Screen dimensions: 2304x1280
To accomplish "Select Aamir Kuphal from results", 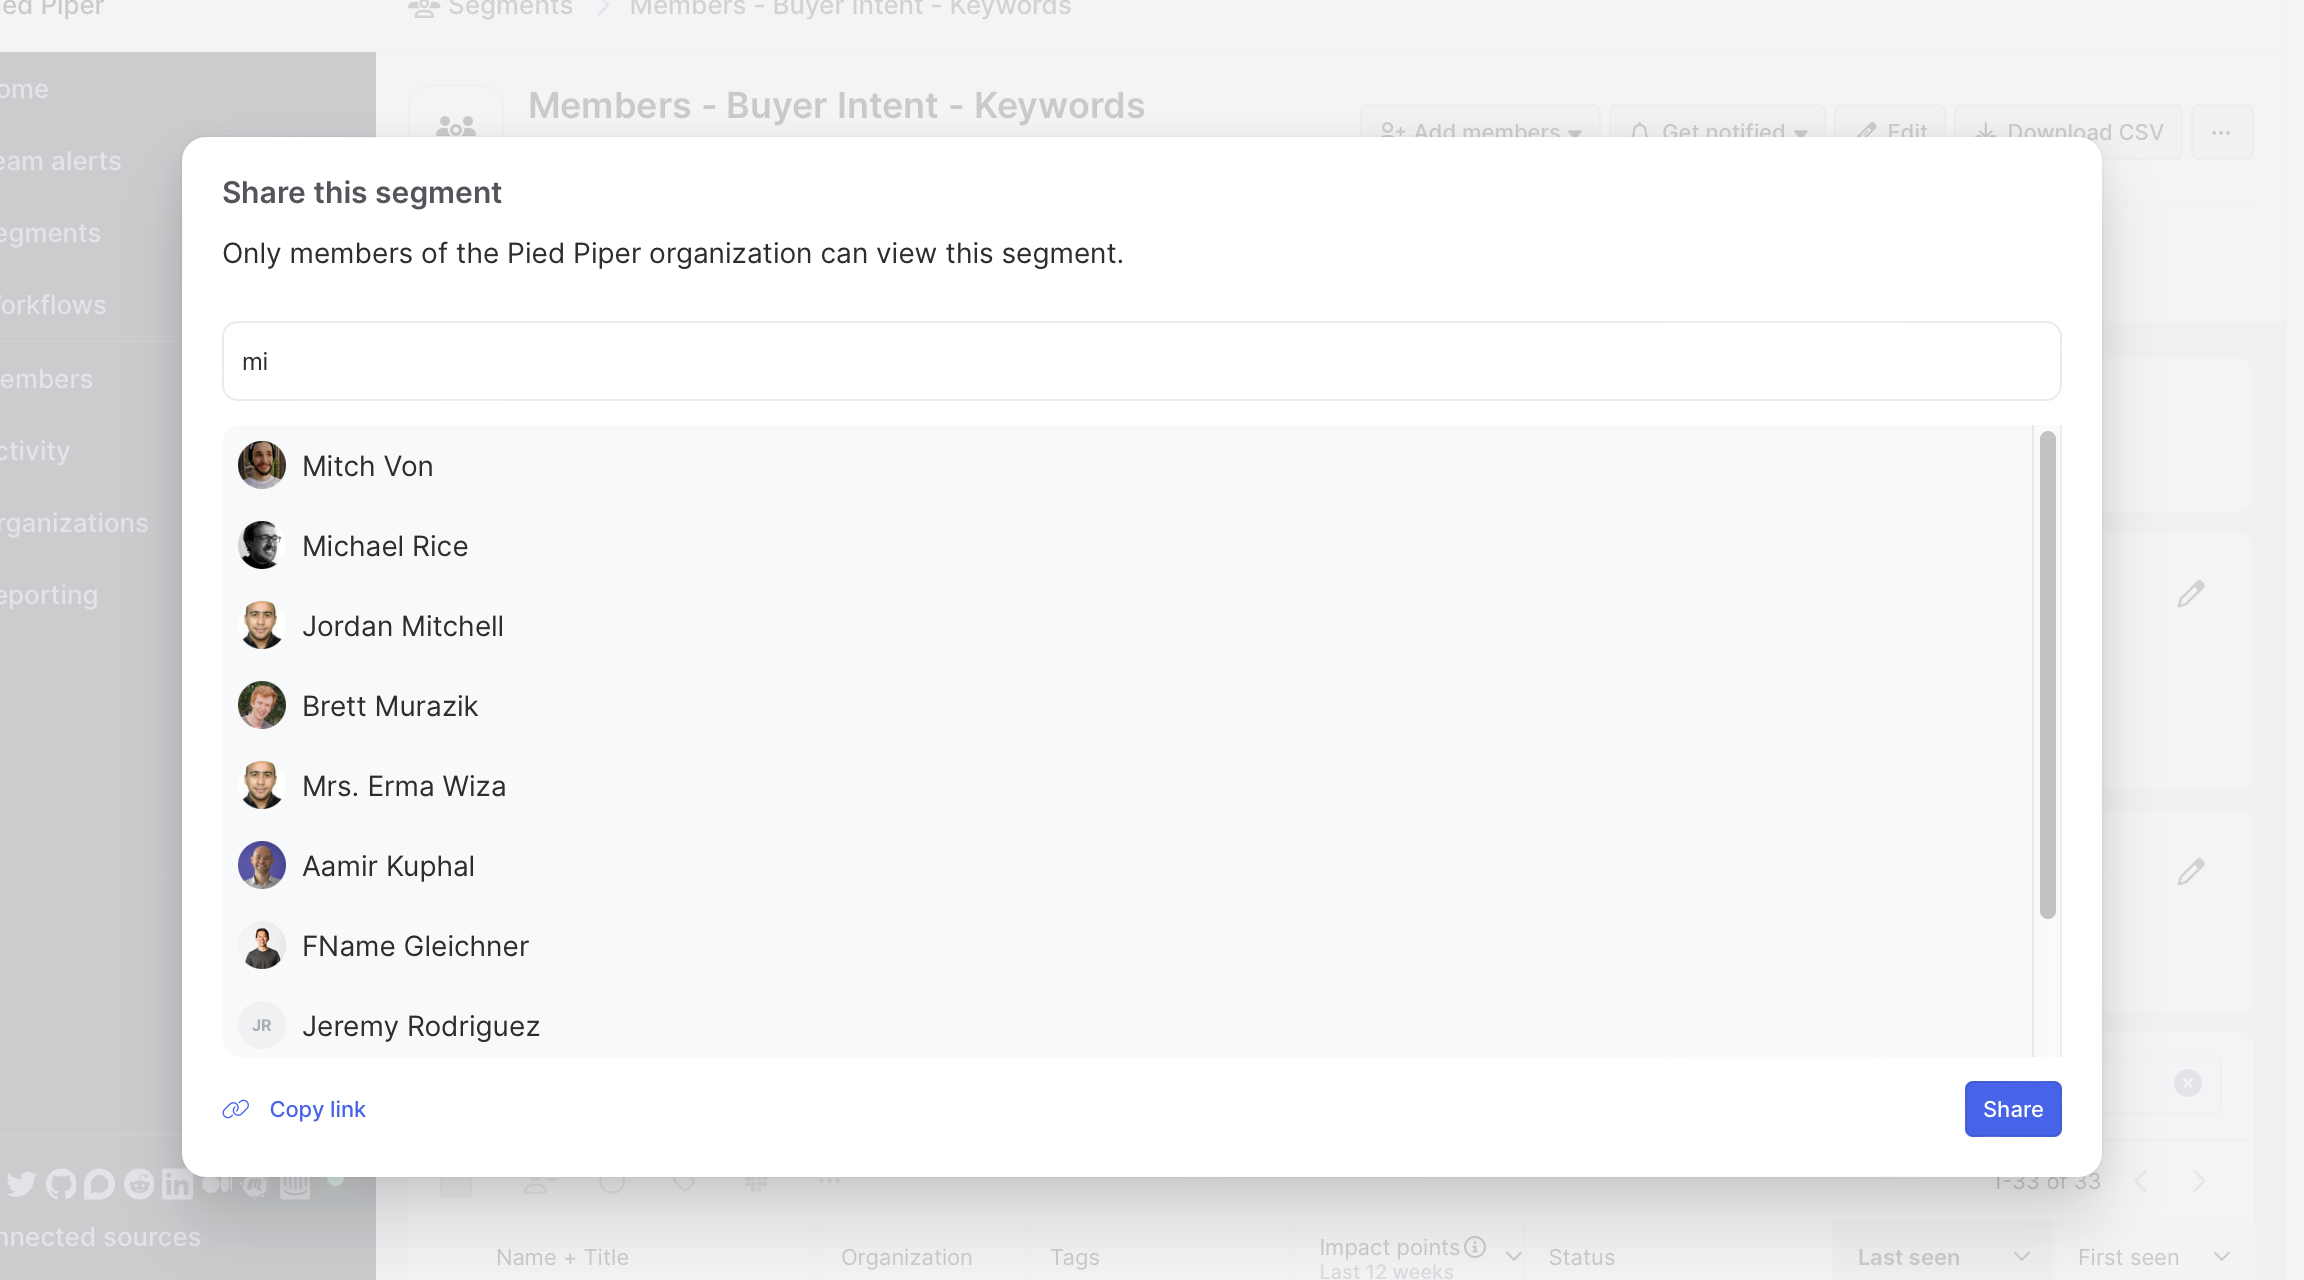I will (388, 866).
